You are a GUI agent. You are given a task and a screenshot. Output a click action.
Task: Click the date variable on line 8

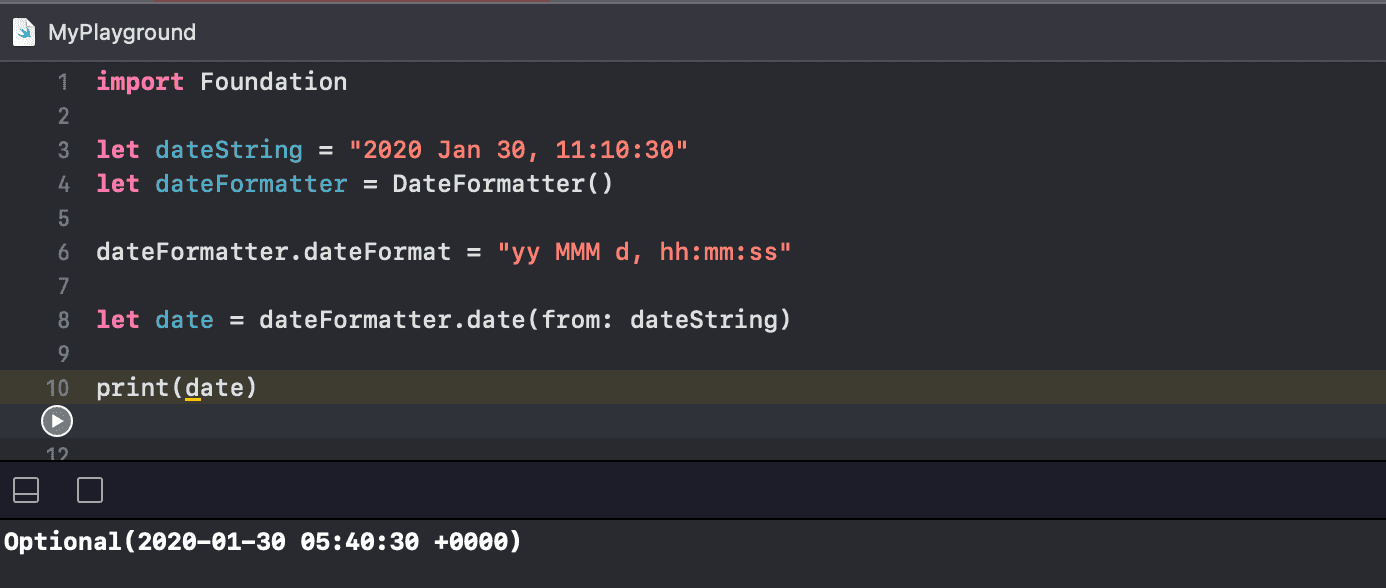tap(184, 319)
